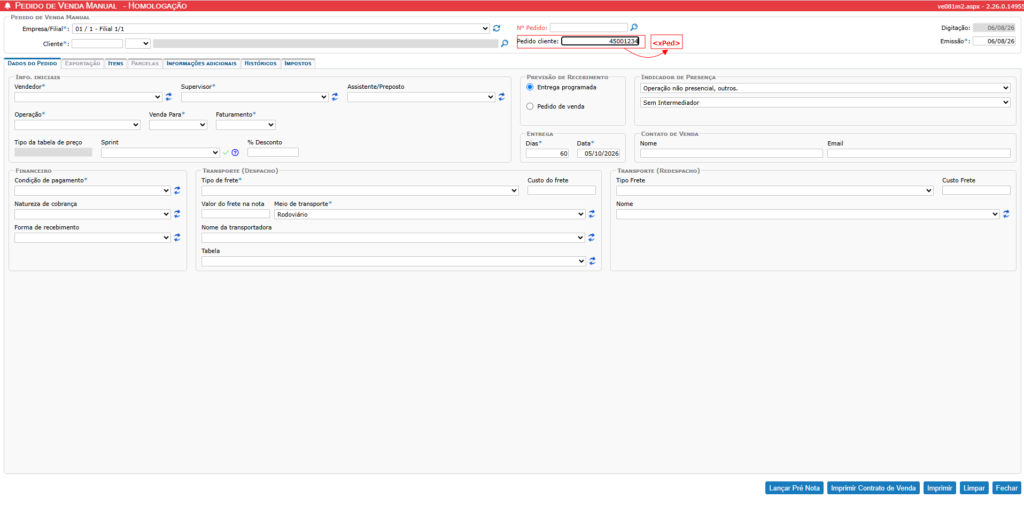Screen dimensions: 1024x506
Task: Switch to the Dados do Pedido tab
Action: tap(32, 63)
